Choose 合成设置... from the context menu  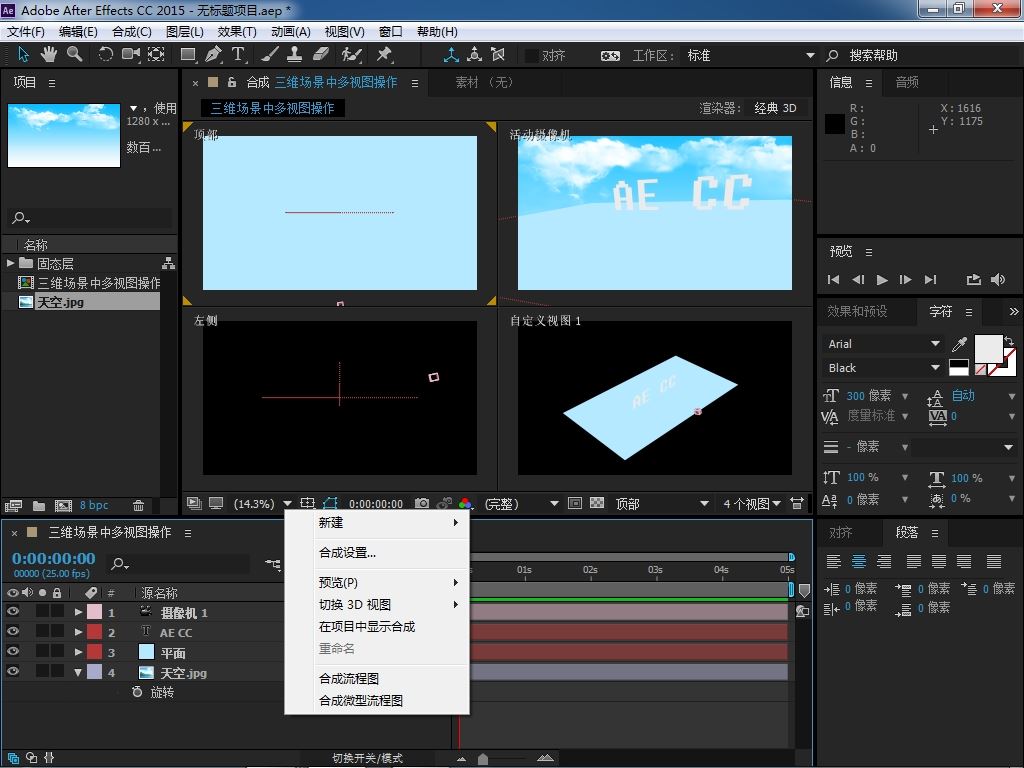347,552
